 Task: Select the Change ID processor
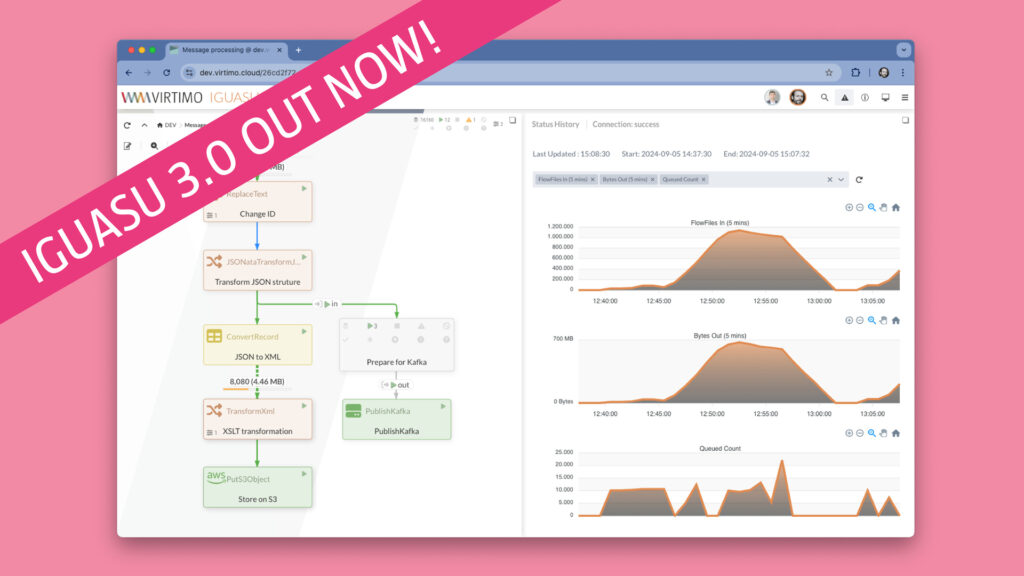(257, 201)
